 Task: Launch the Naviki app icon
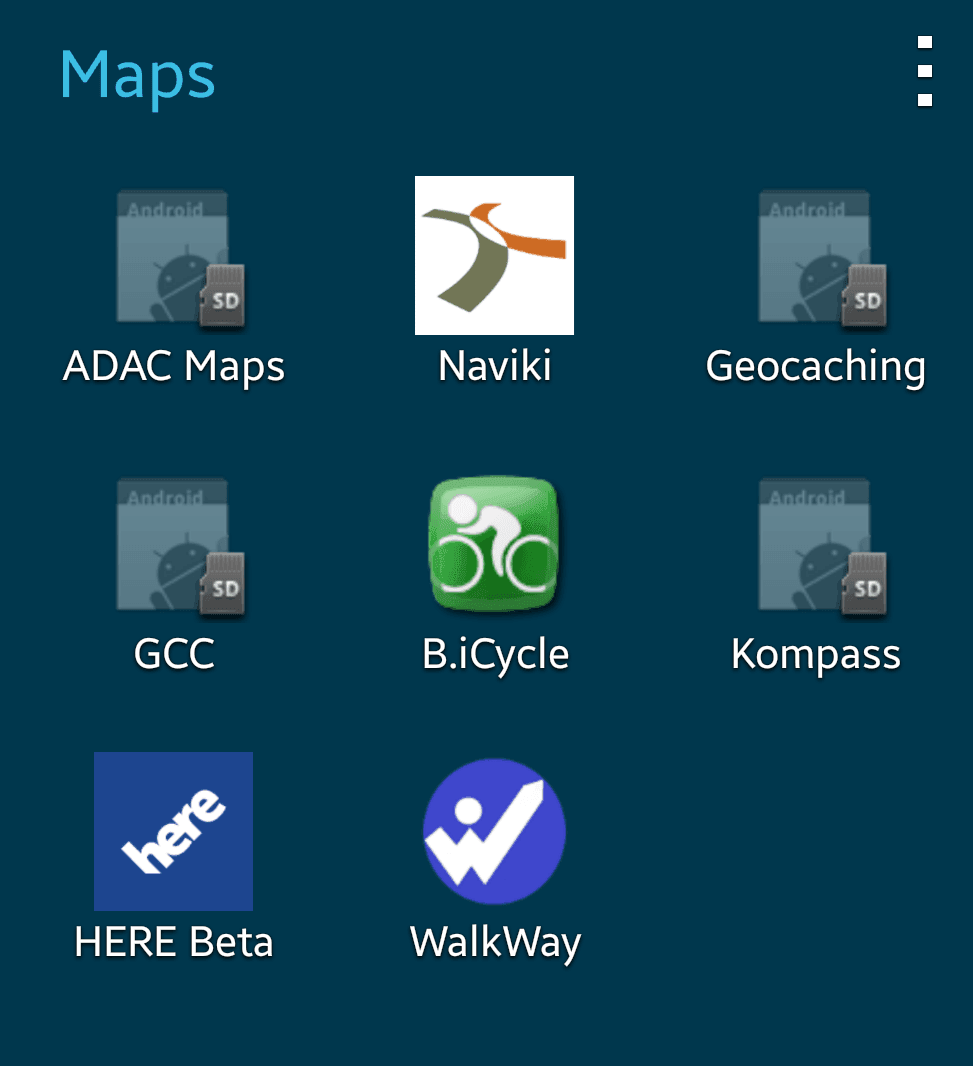[494, 256]
